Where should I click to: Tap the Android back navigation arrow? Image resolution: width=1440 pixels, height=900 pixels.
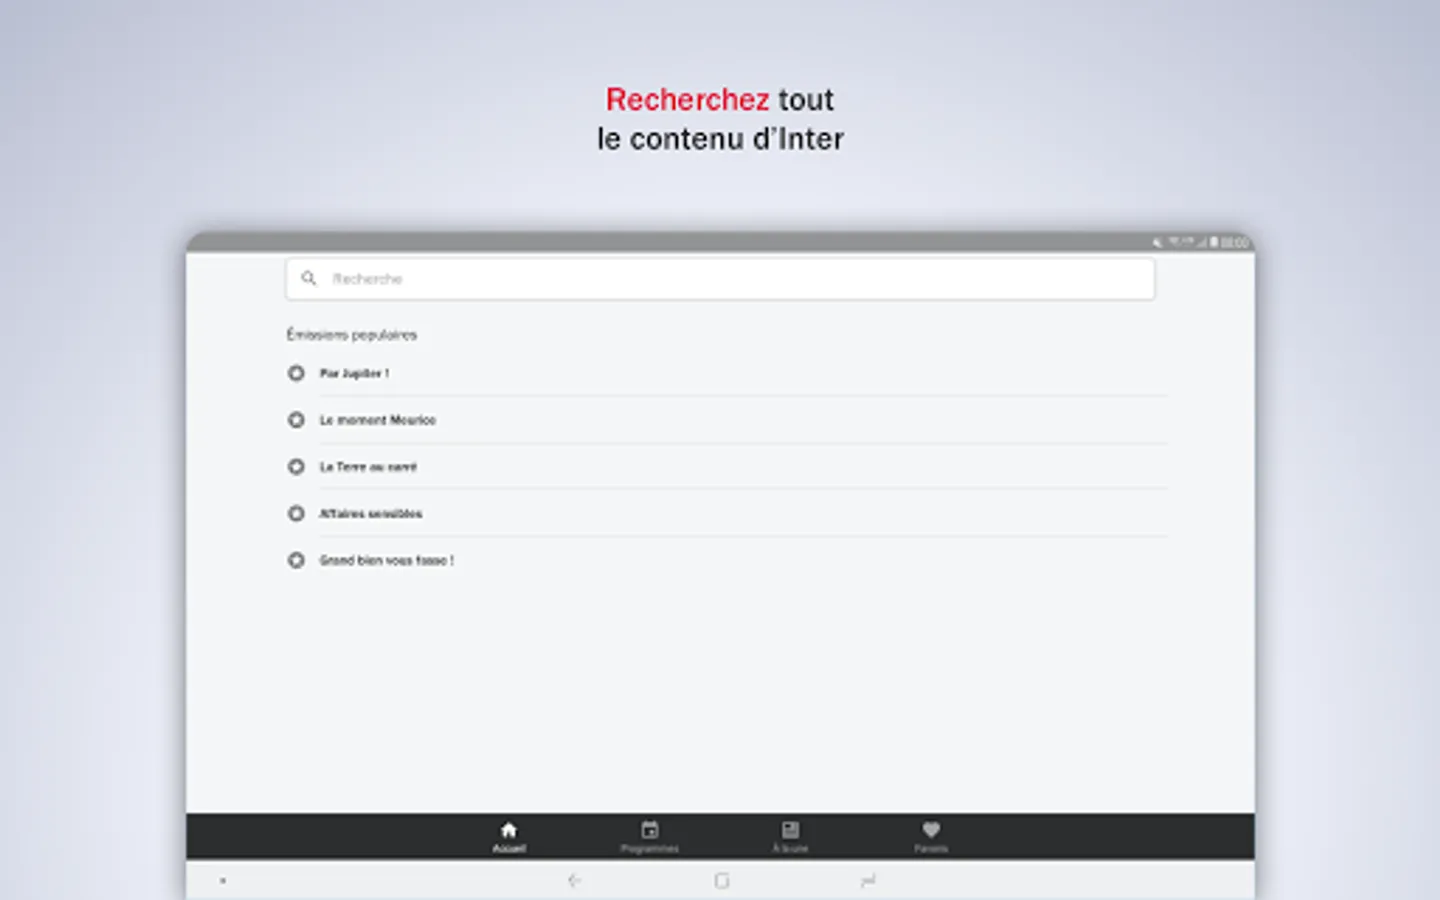(574, 881)
